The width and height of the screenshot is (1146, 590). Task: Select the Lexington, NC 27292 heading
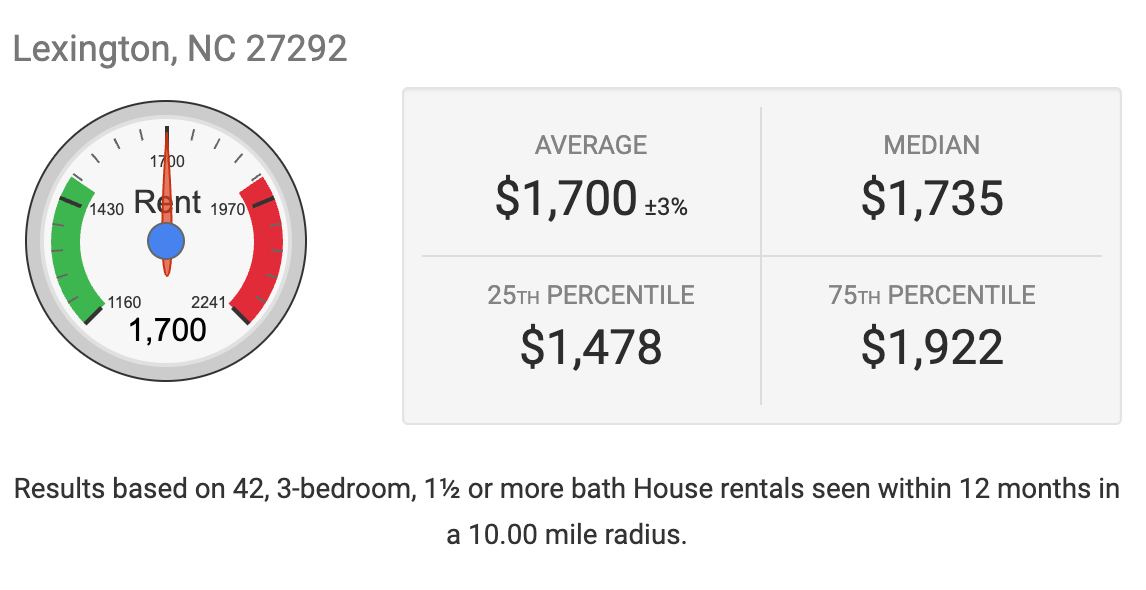[x=180, y=49]
